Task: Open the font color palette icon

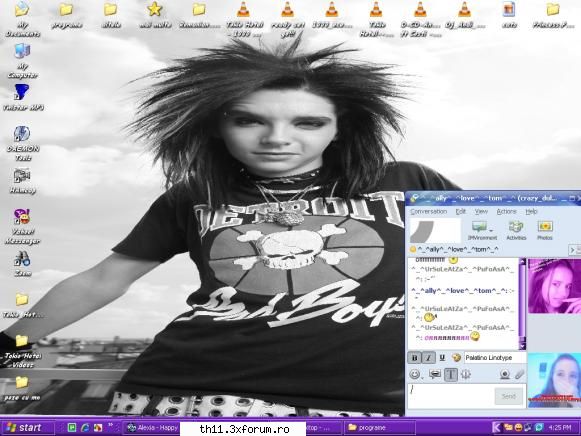Action: pos(456,357)
